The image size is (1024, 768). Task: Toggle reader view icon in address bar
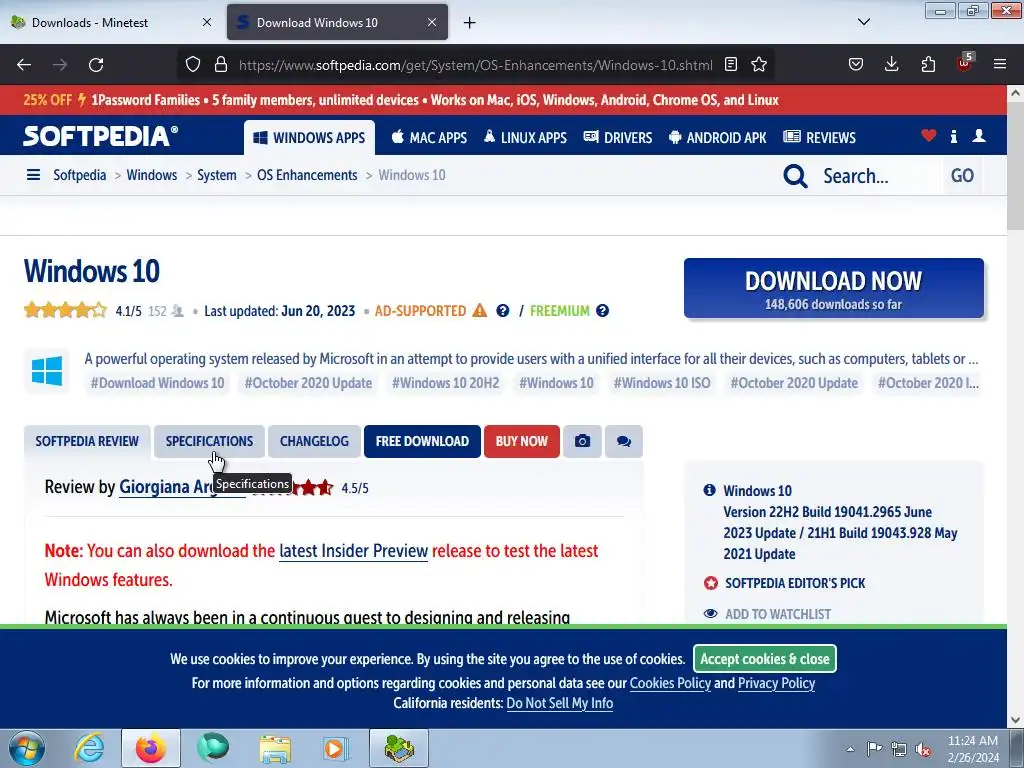point(731,65)
